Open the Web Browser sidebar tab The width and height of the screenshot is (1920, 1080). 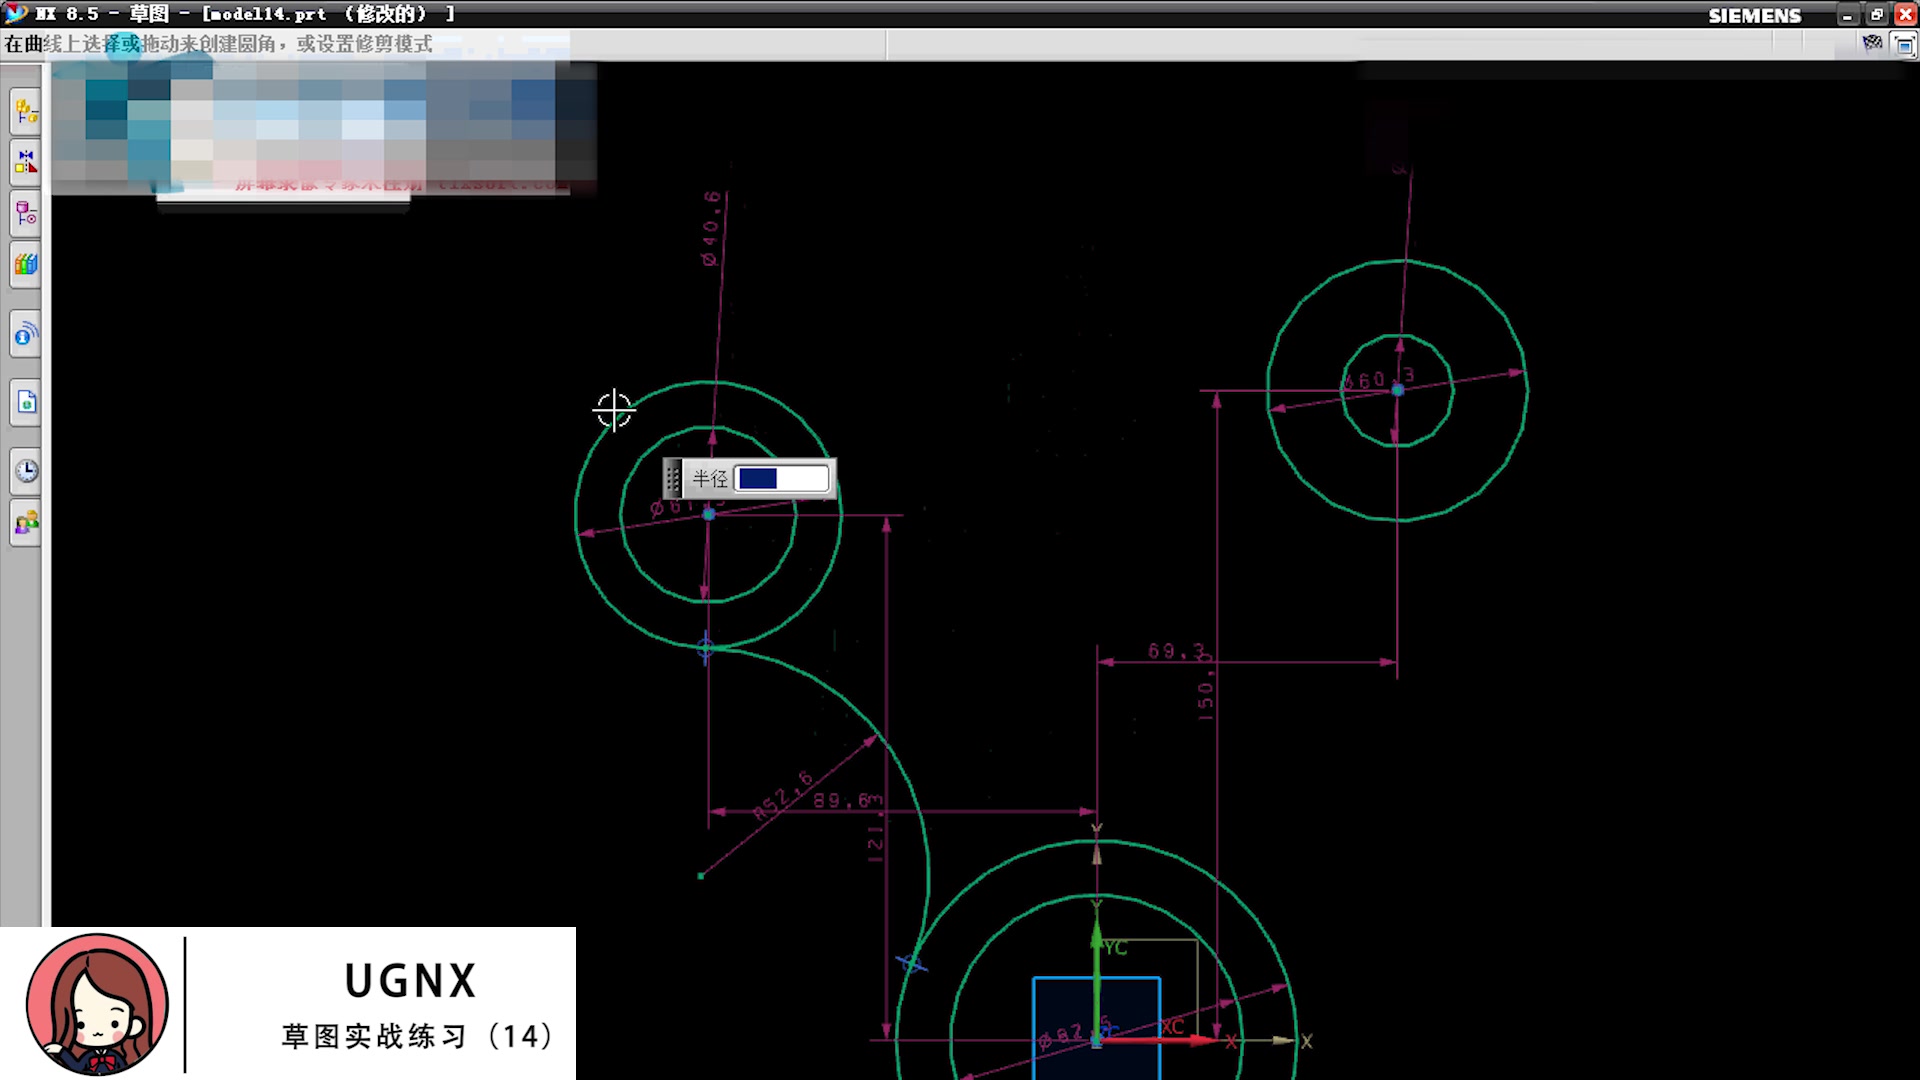(26, 402)
